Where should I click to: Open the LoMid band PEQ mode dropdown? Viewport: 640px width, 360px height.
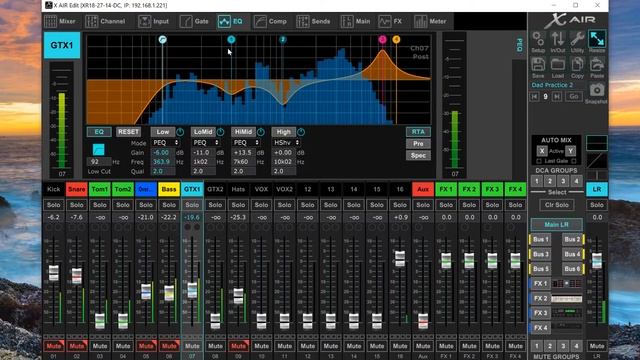pyautogui.click(x=206, y=142)
